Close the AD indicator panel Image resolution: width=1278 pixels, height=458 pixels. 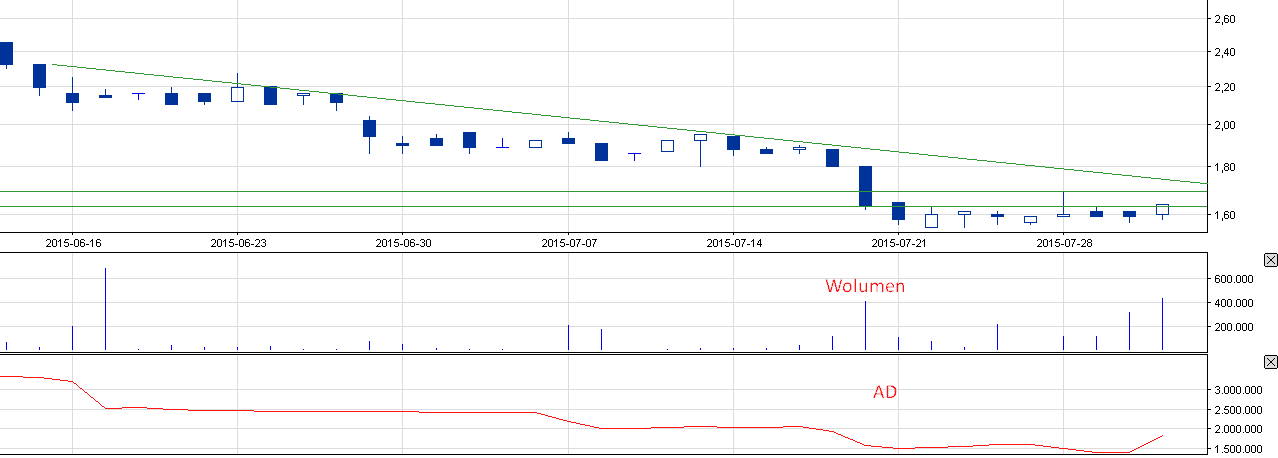click(x=1270, y=361)
